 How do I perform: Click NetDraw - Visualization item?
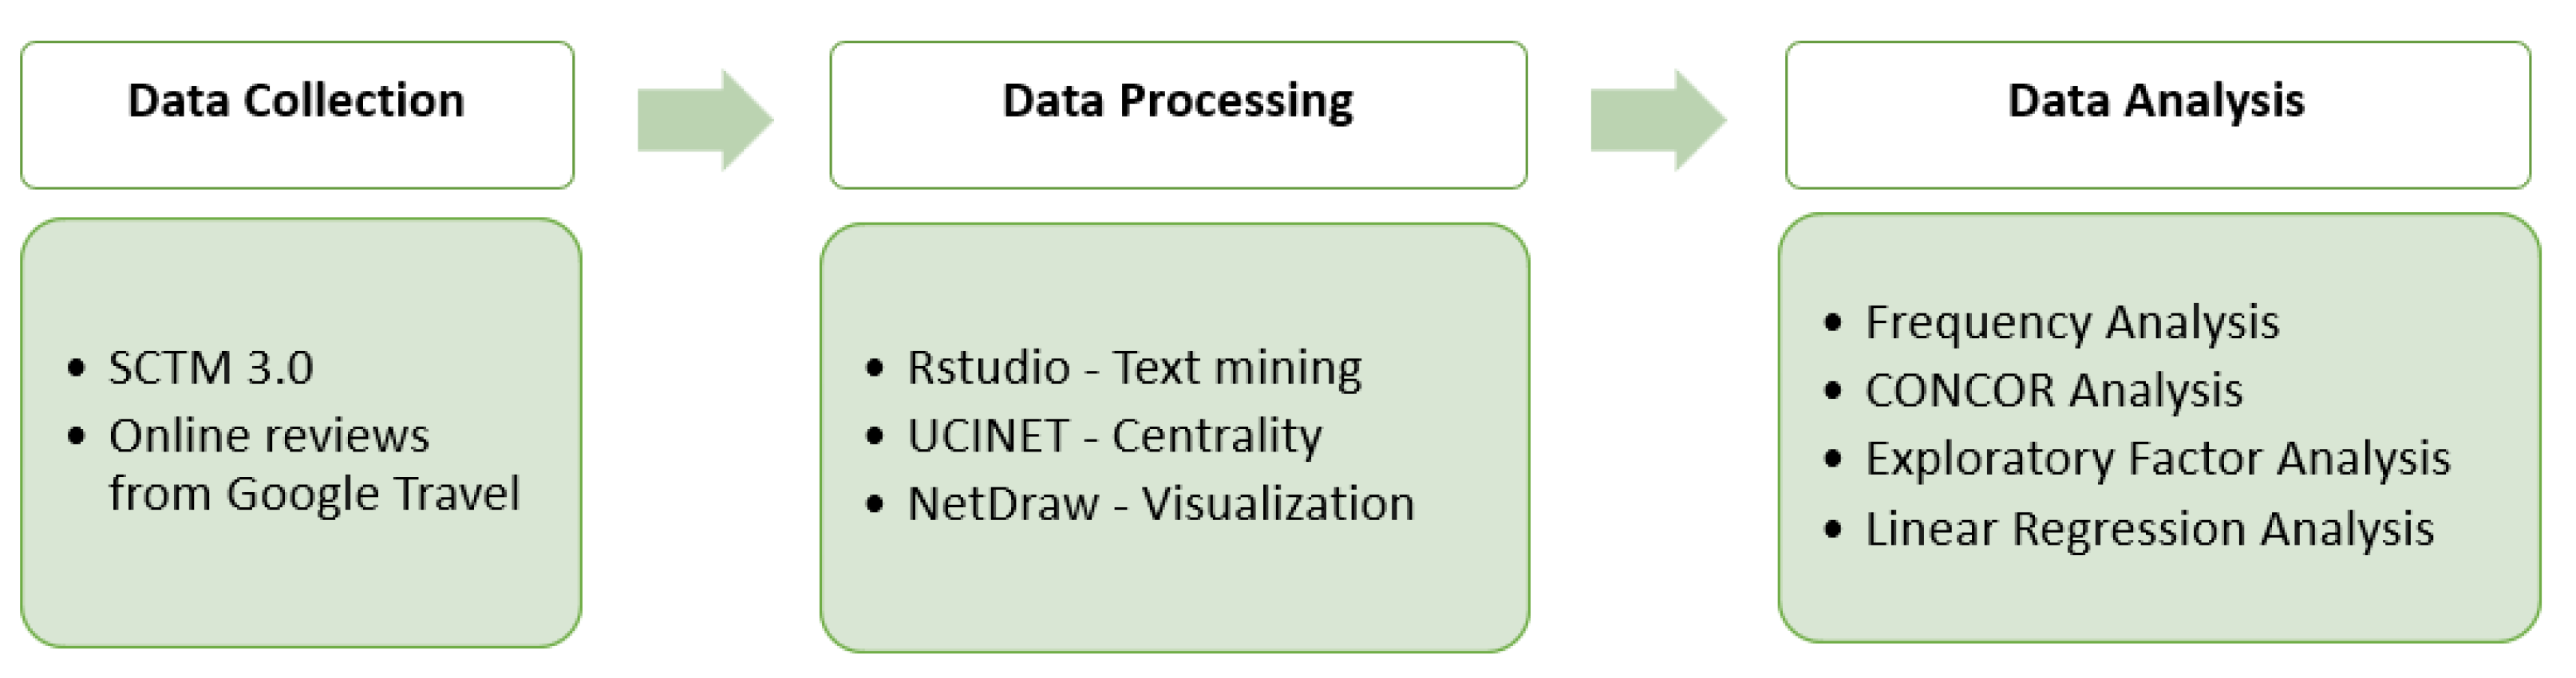pos(1160,504)
